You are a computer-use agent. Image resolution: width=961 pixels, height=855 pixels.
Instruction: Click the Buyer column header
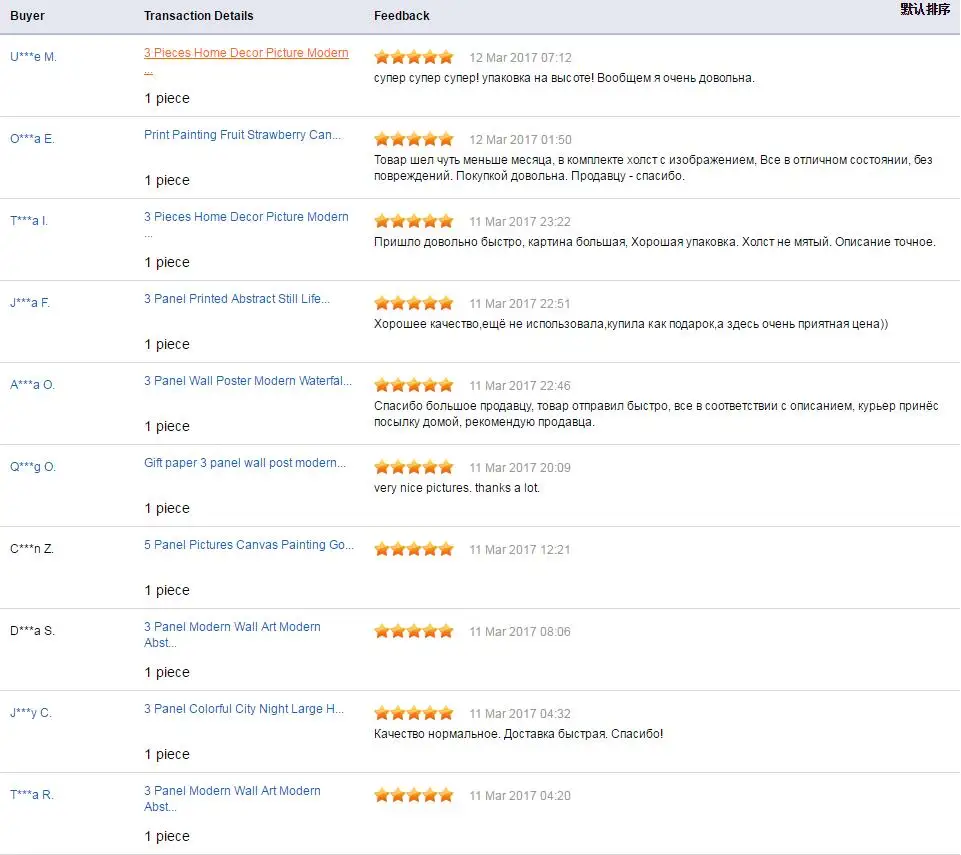click(27, 15)
